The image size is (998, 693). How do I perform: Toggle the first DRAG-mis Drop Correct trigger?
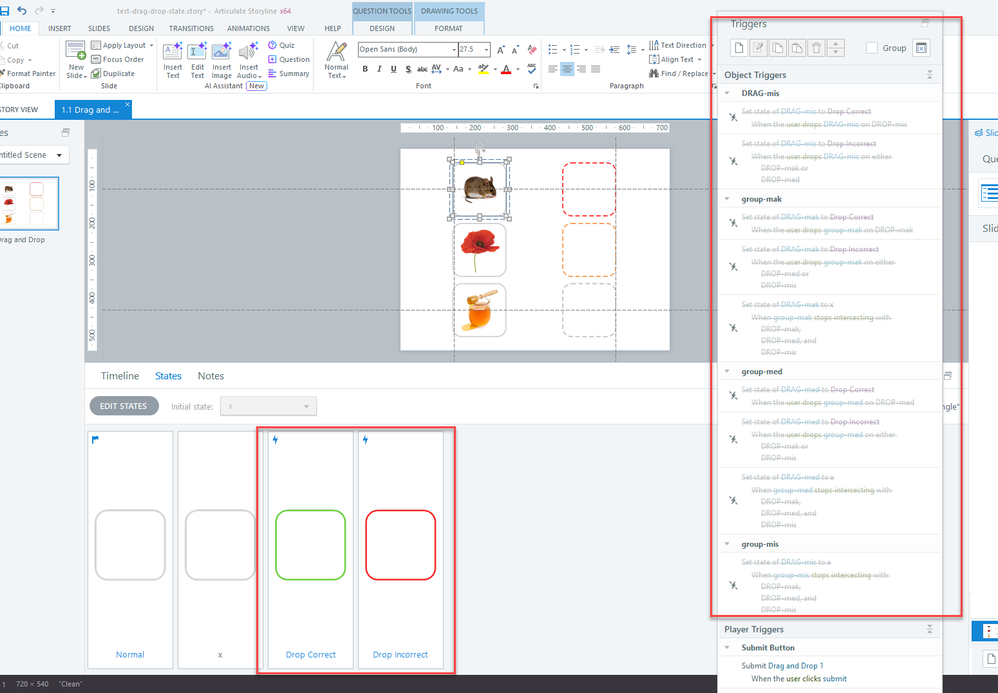[x=732, y=118]
